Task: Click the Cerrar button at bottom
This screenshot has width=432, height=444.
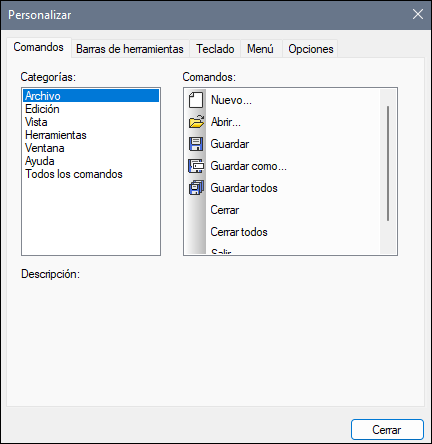Action: click(387, 430)
